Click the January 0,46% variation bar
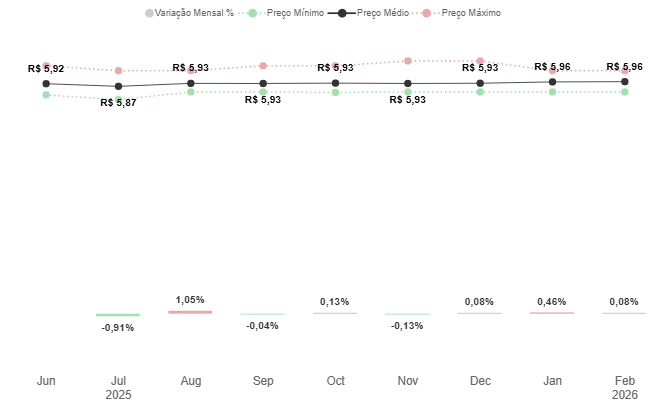The width and height of the screenshot is (672, 407). (x=552, y=313)
